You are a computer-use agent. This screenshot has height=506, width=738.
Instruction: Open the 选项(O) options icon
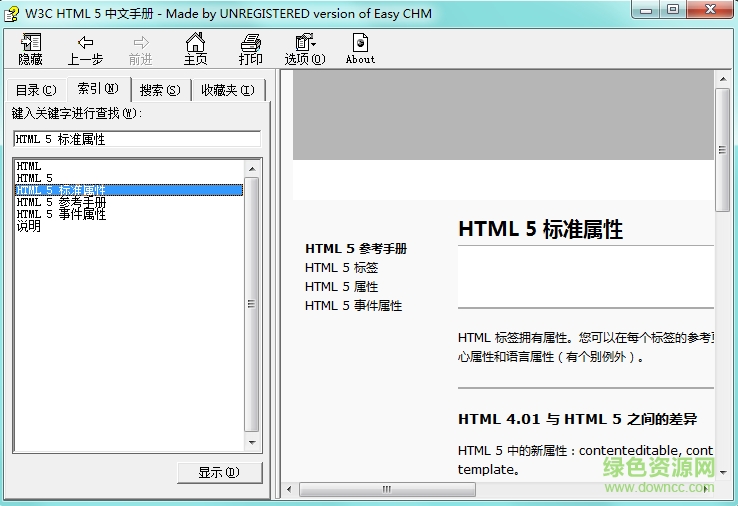click(x=305, y=42)
